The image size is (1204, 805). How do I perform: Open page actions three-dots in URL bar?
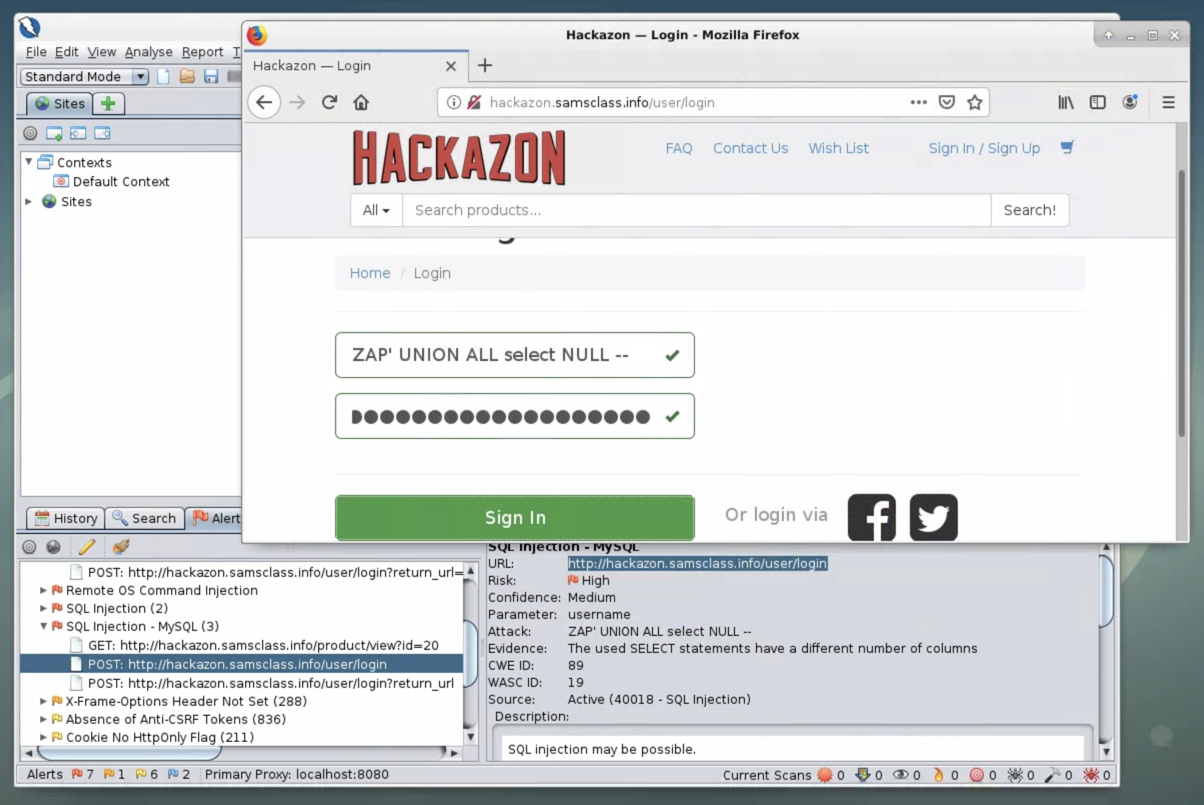coord(918,102)
